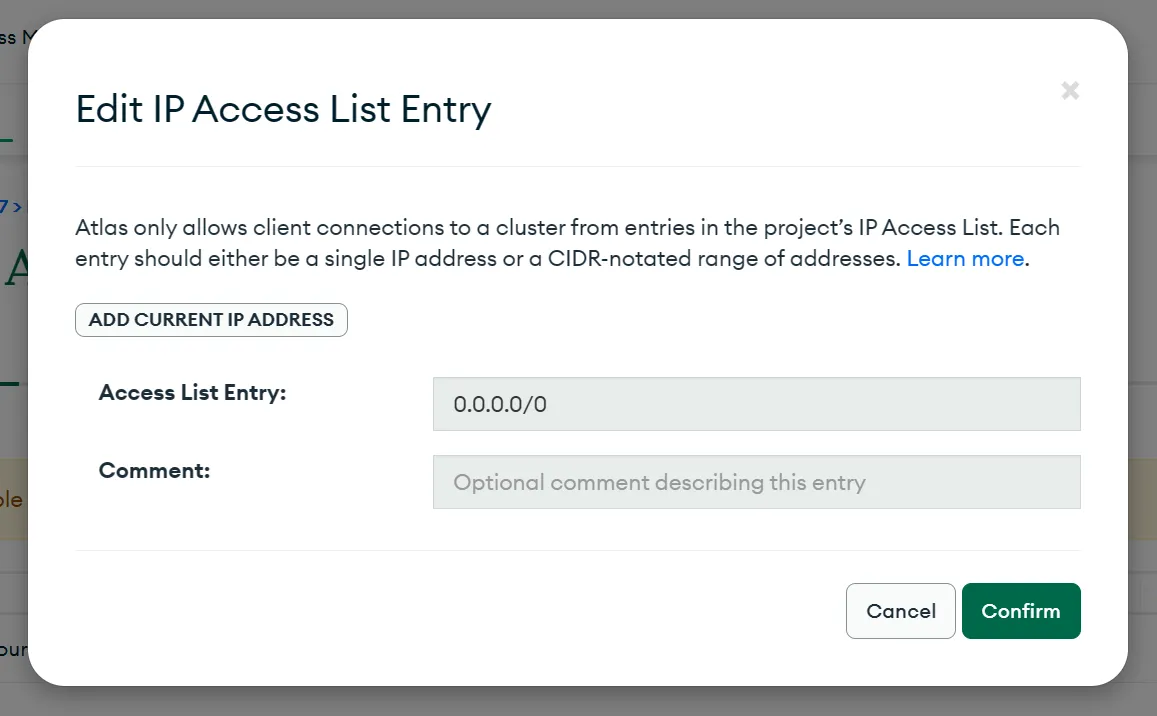Click the Comment label text
Image resolution: width=1157 pixels, height=716 pixels.
154,470
